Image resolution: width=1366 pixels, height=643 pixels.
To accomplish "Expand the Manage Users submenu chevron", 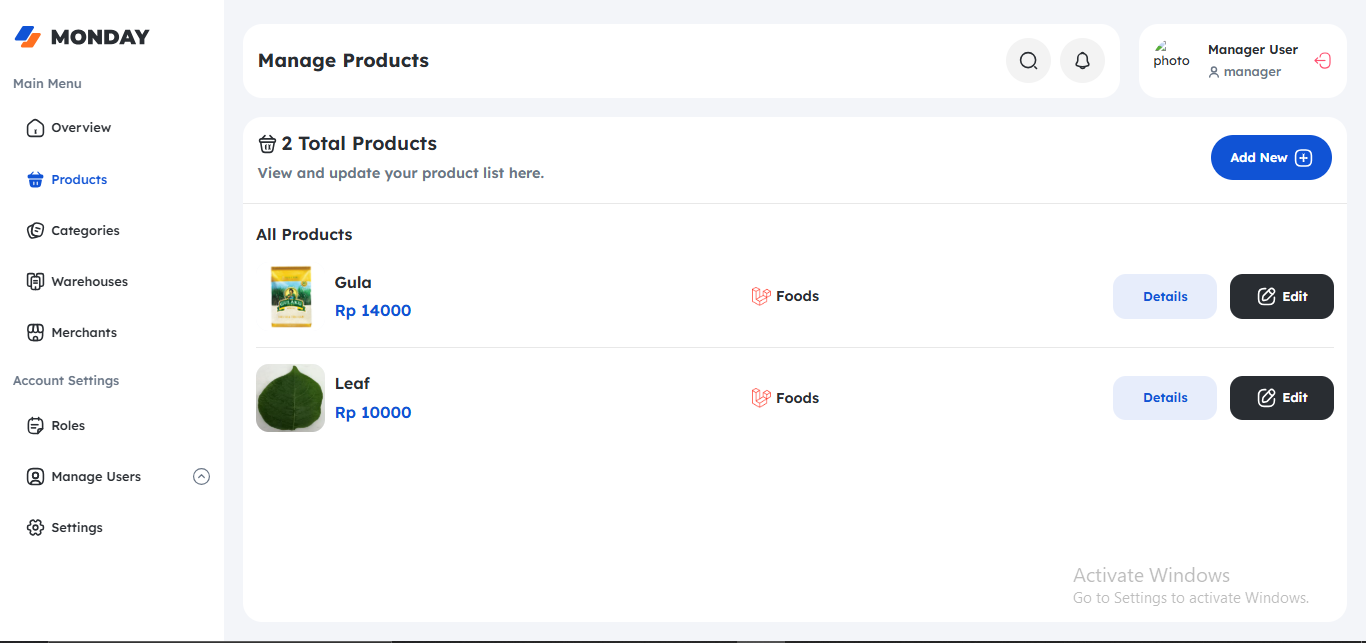I will 201,477.
